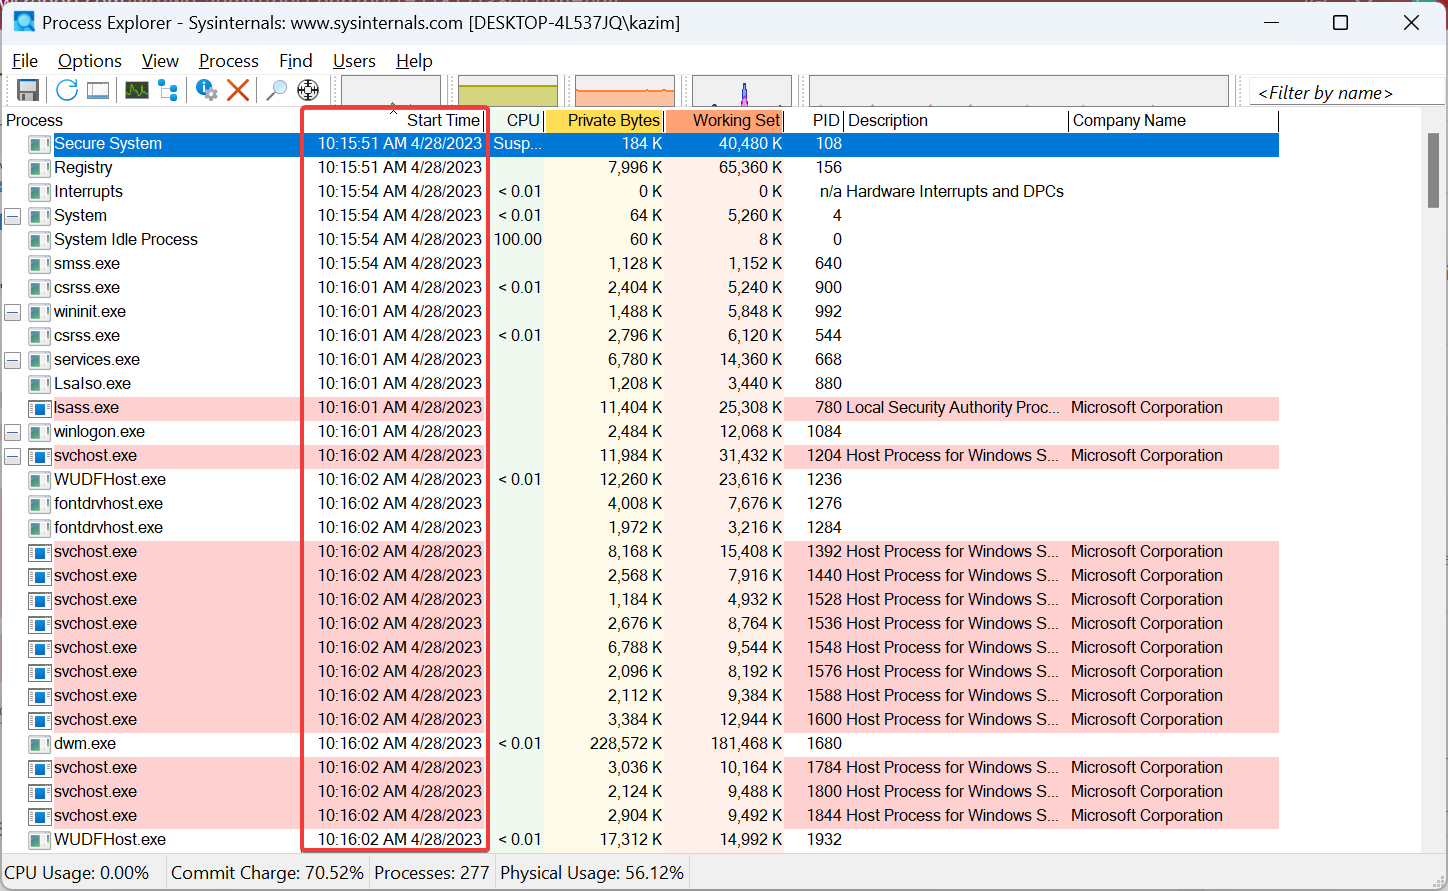Open the Help menu
Viewport: 1448px width, 891px height.
[x=414, y=61]
